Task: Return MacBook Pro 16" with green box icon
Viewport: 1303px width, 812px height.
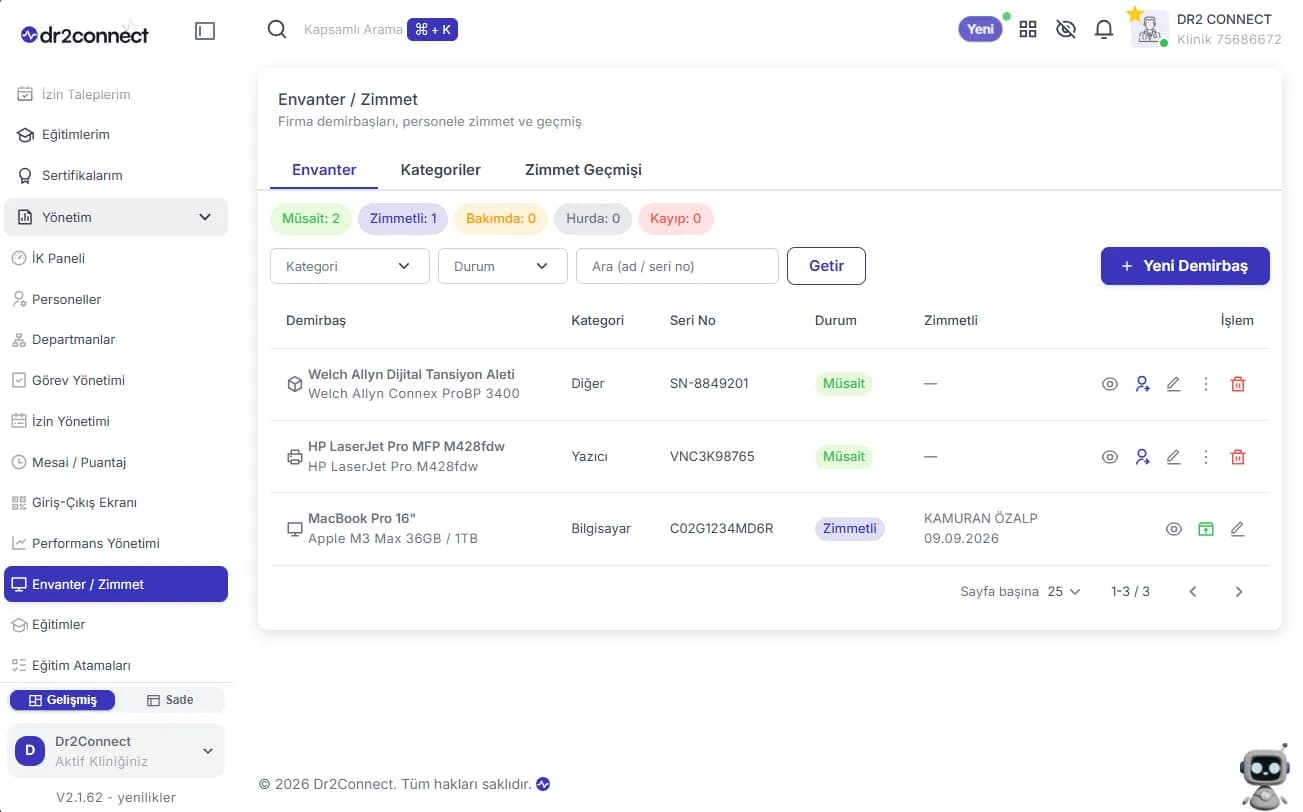Action: [x=1206, y=529]
